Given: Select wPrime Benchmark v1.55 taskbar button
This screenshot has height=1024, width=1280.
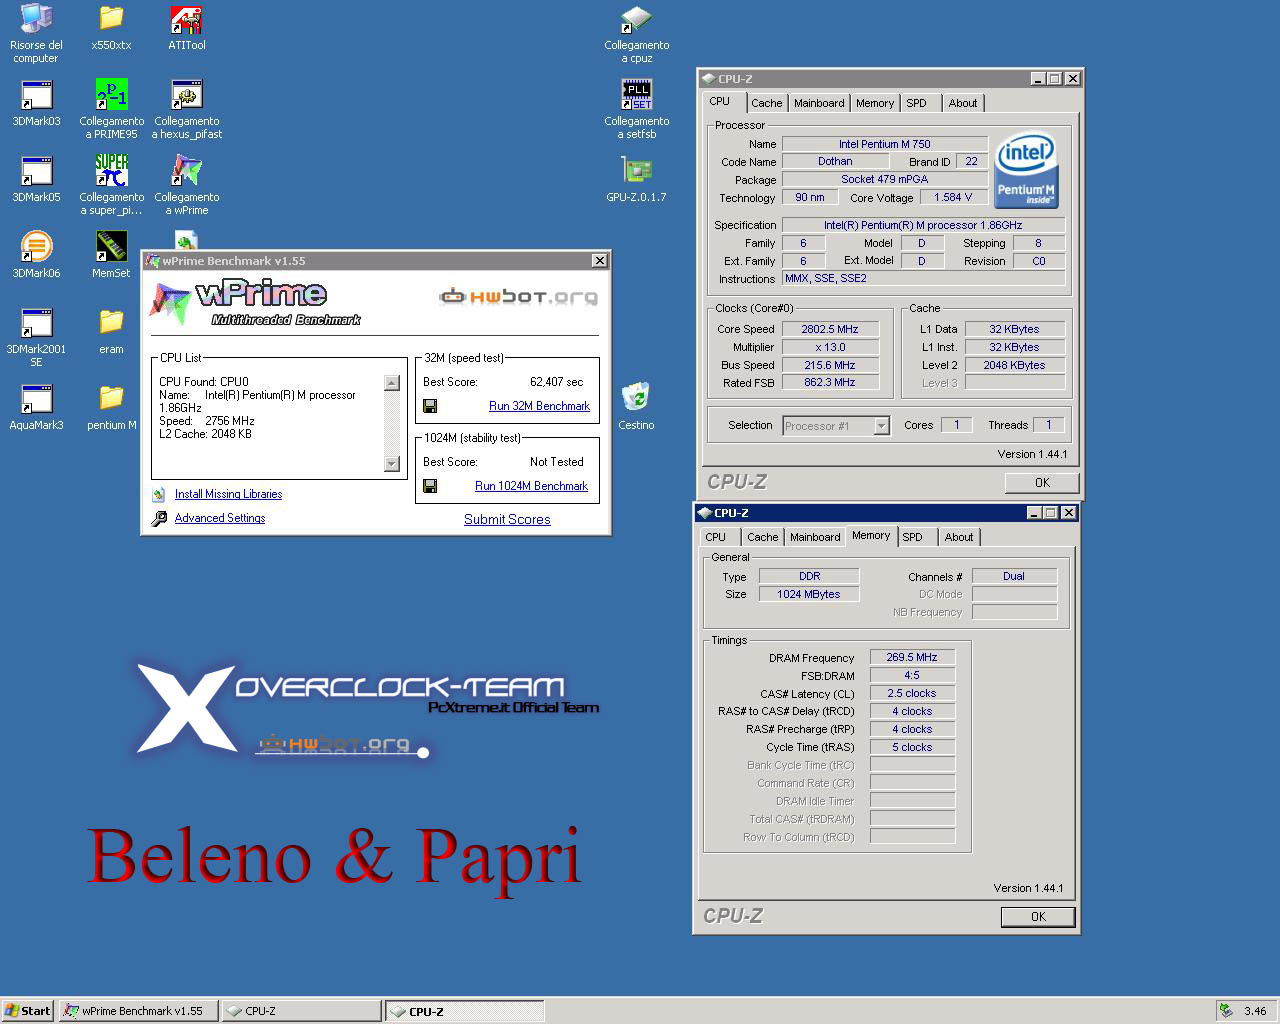Looking at the screenshot, I should (138, 1011).
